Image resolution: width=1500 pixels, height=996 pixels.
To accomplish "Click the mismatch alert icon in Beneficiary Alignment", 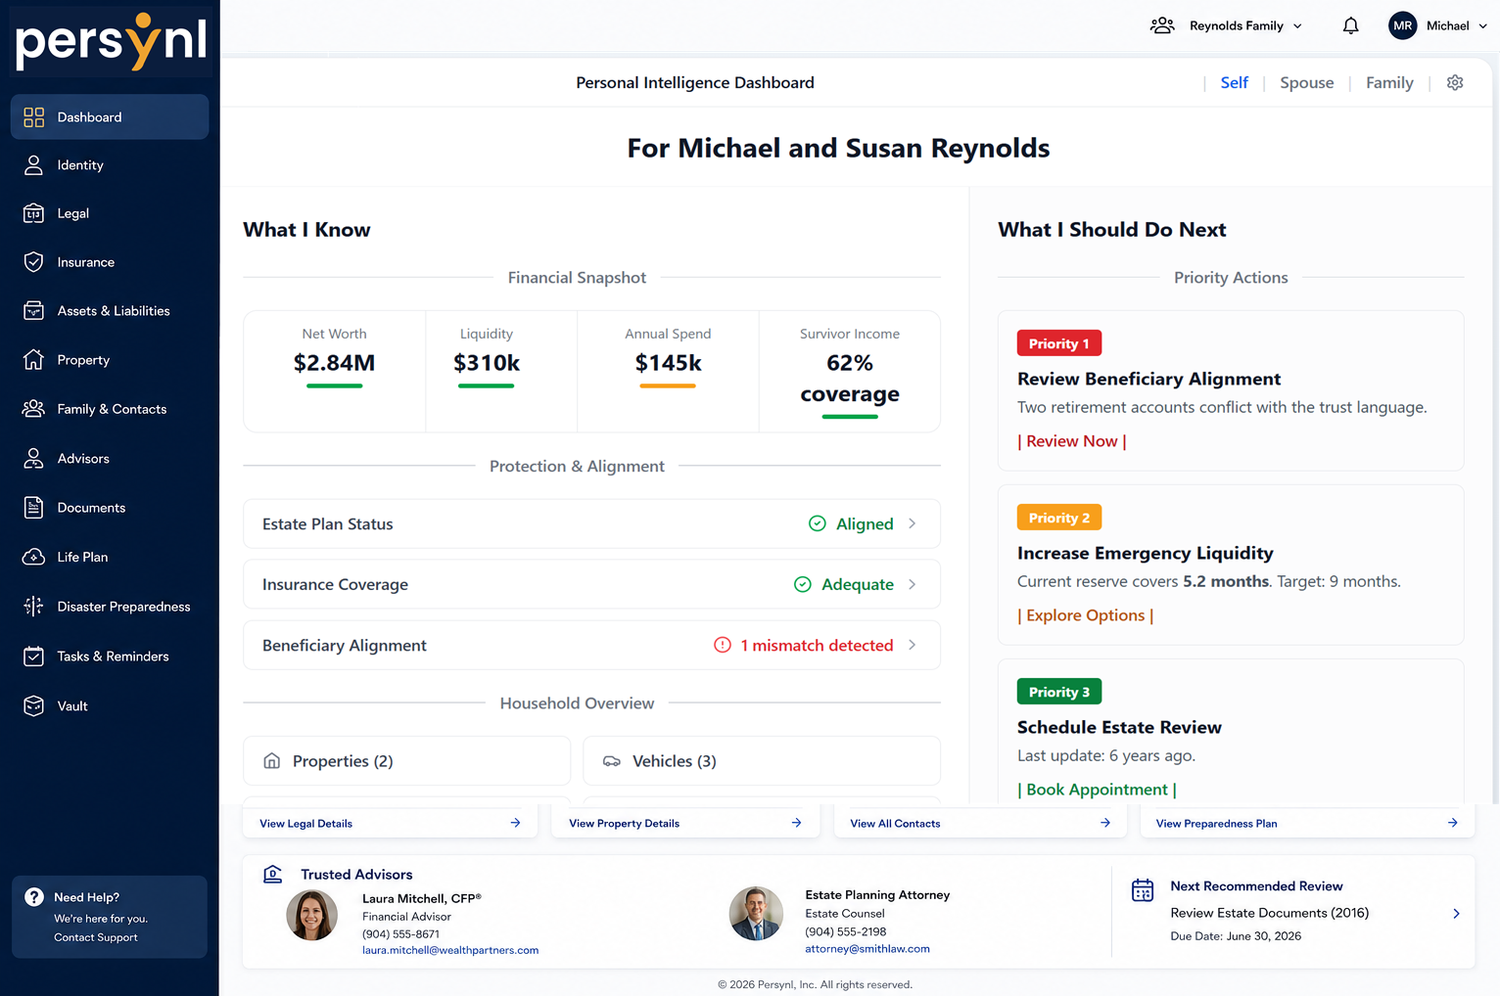I will [722, 645].
